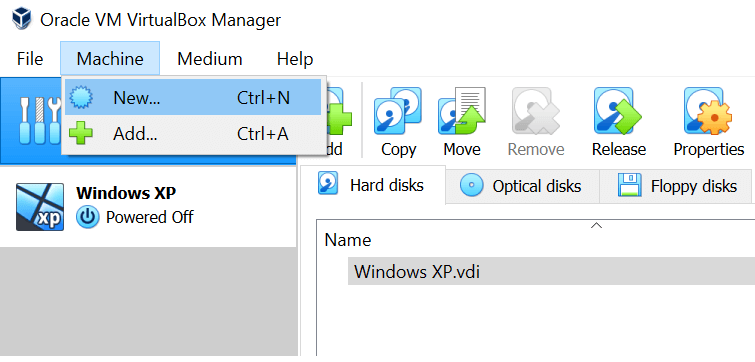Click the Release disk toolbar icon
Viewport: 755px width, 362px height.
pyautogui.click(x=618, y=112)
